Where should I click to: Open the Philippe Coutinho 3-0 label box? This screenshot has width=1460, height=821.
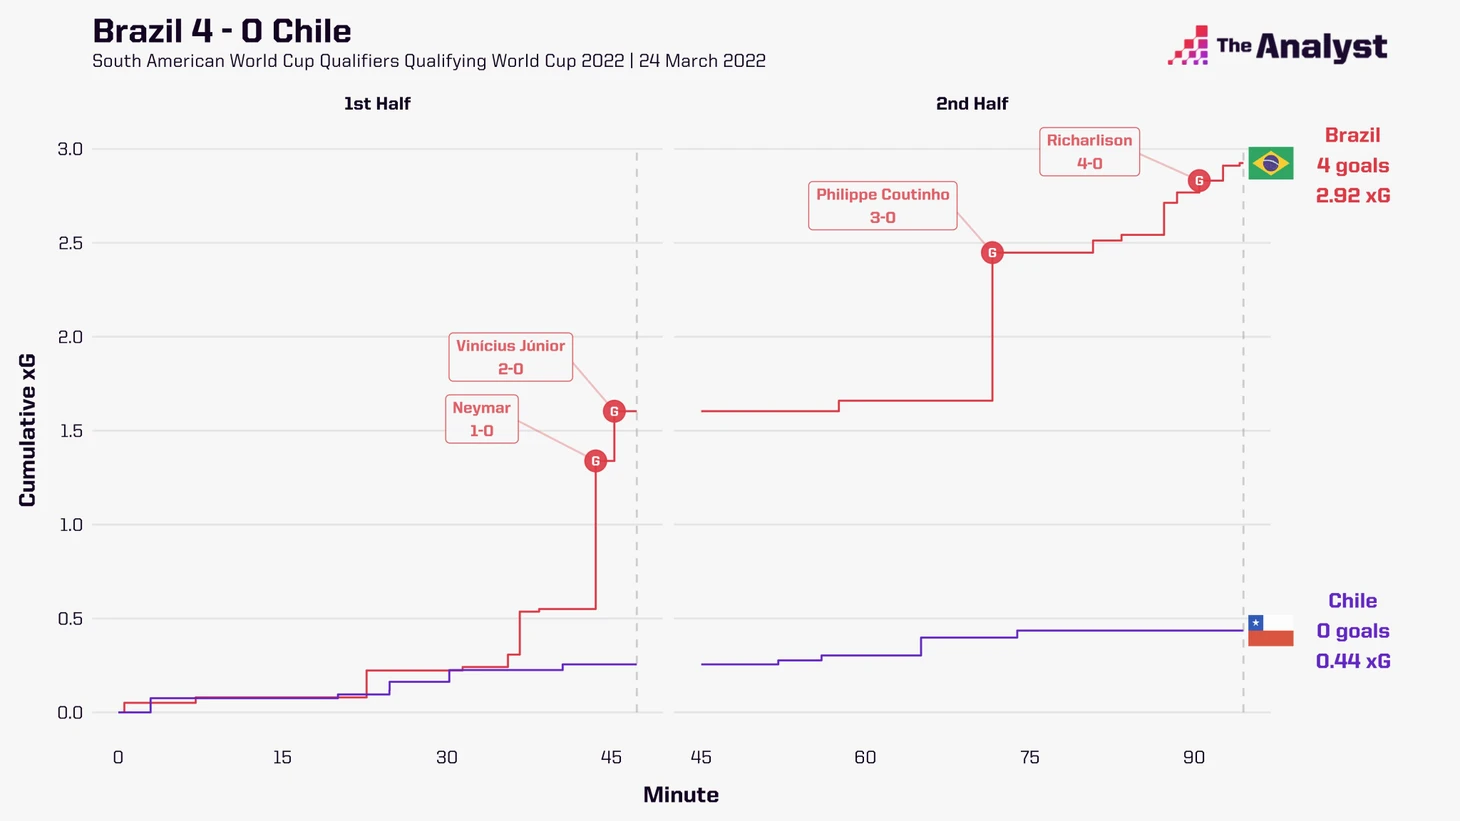pos(883,206)
